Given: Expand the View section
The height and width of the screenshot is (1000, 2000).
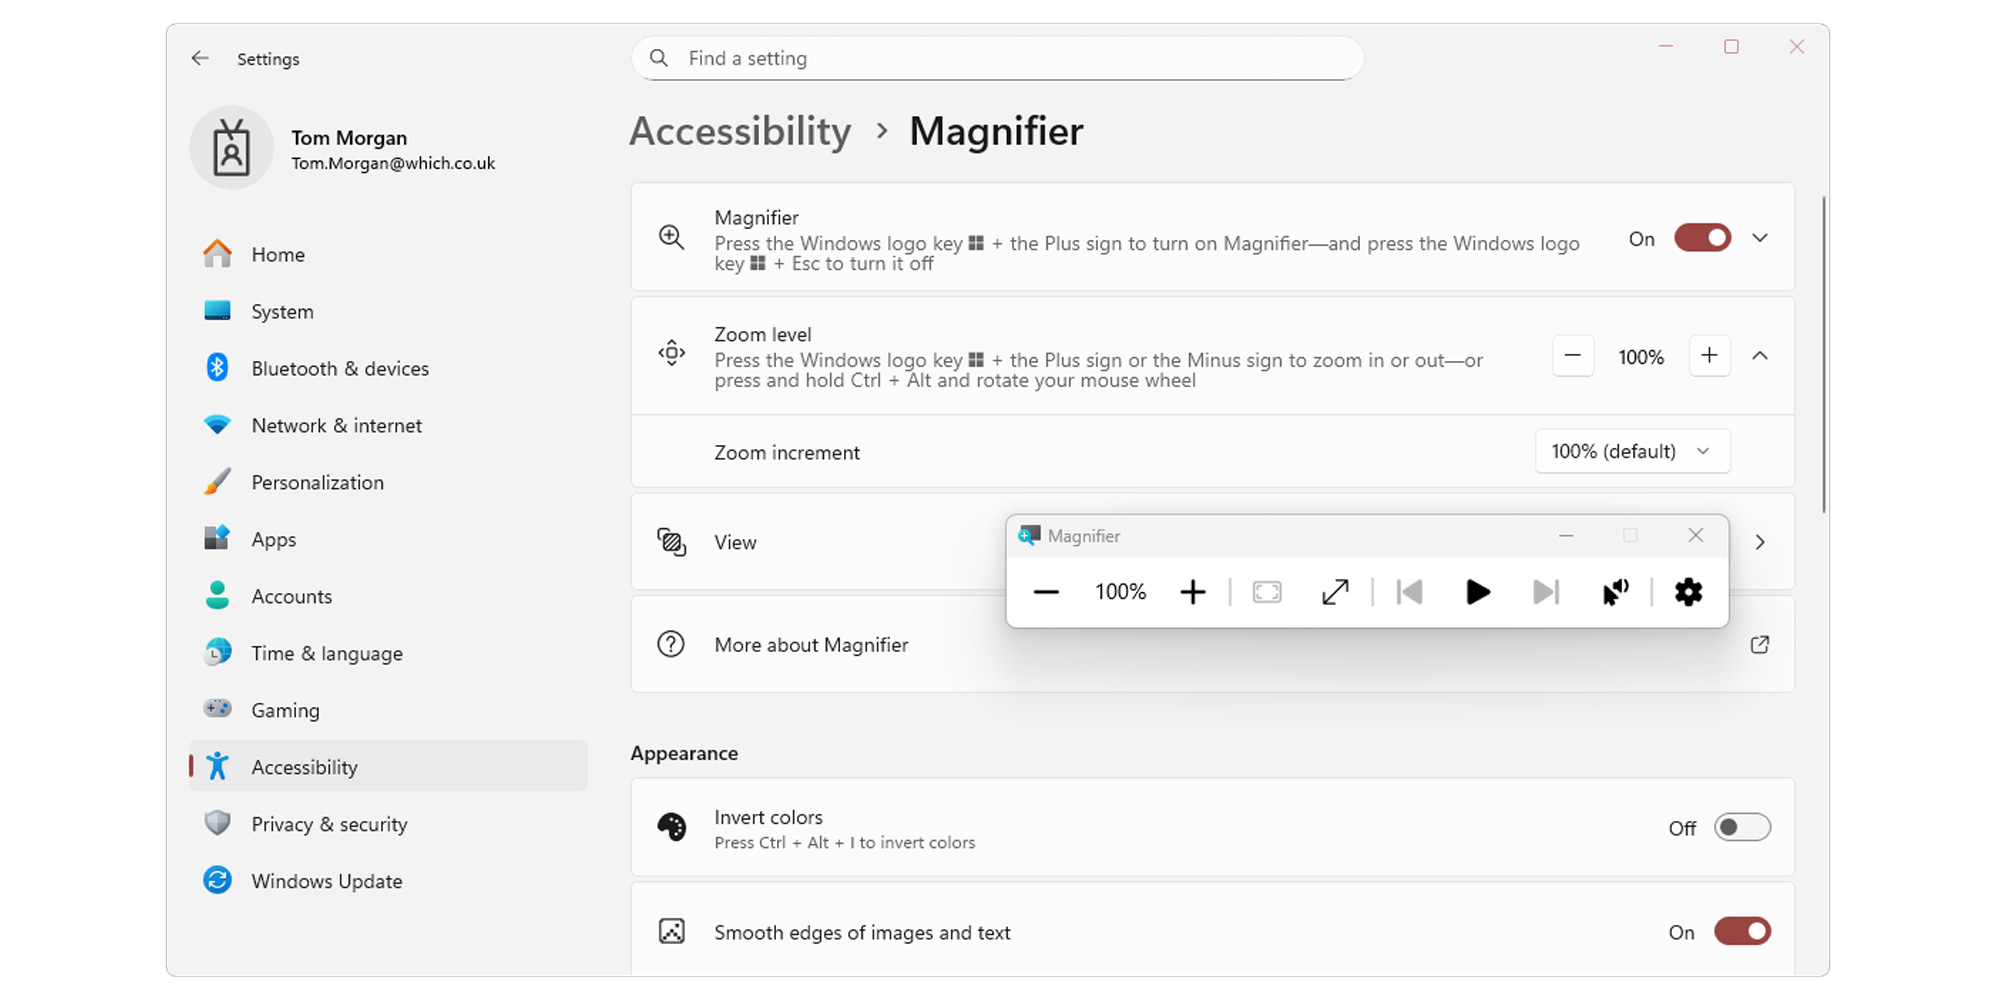Looking at the screenshot, I should click(1760, 542).
